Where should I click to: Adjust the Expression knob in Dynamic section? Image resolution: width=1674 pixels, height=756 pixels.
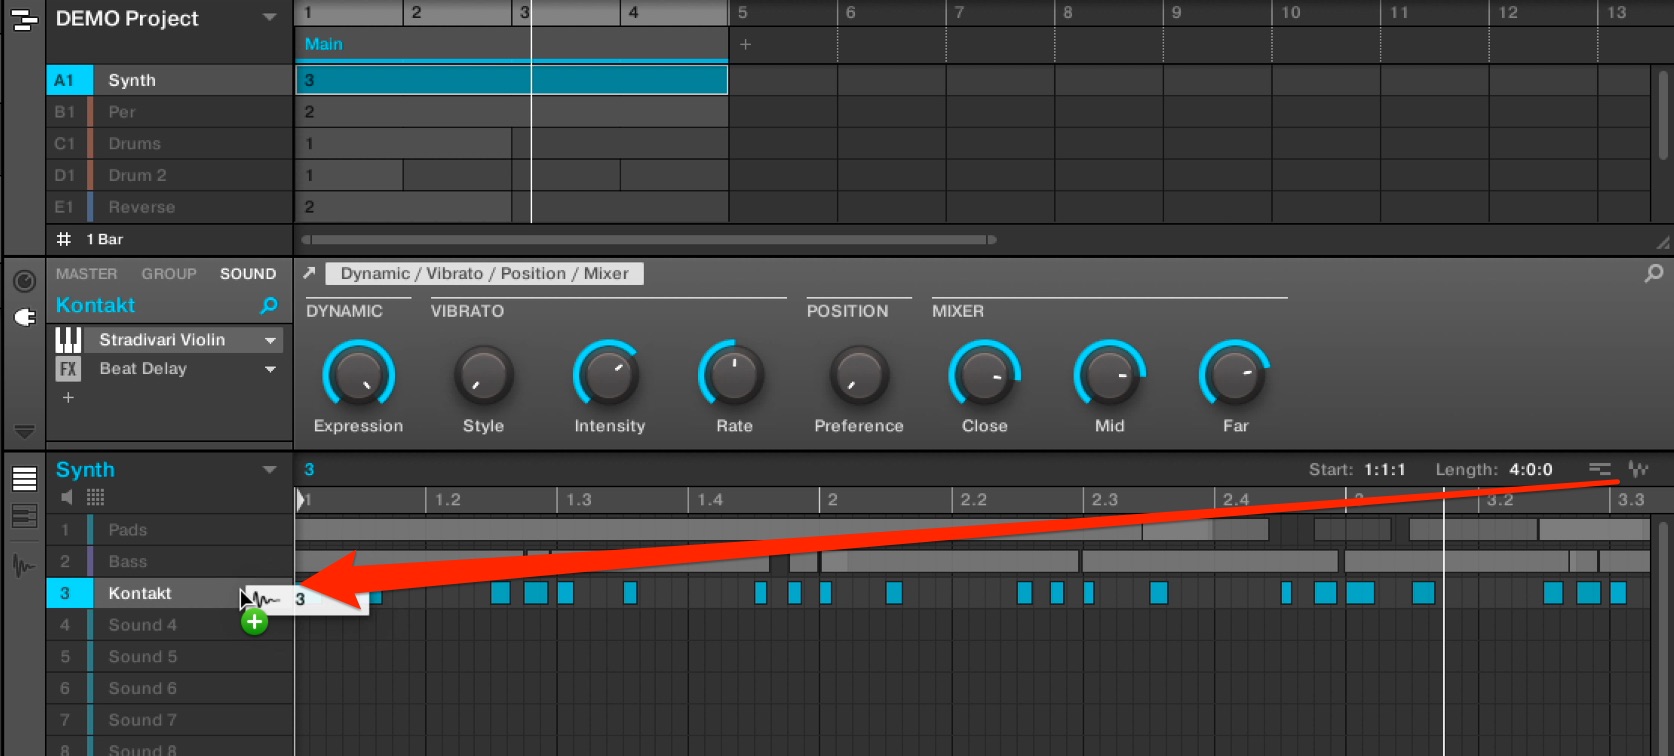[x=358, y=376]
